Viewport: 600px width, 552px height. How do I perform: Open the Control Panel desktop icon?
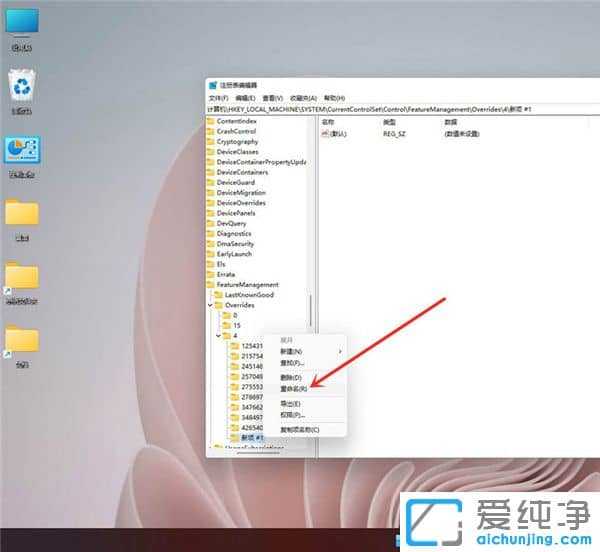point(22,157)
